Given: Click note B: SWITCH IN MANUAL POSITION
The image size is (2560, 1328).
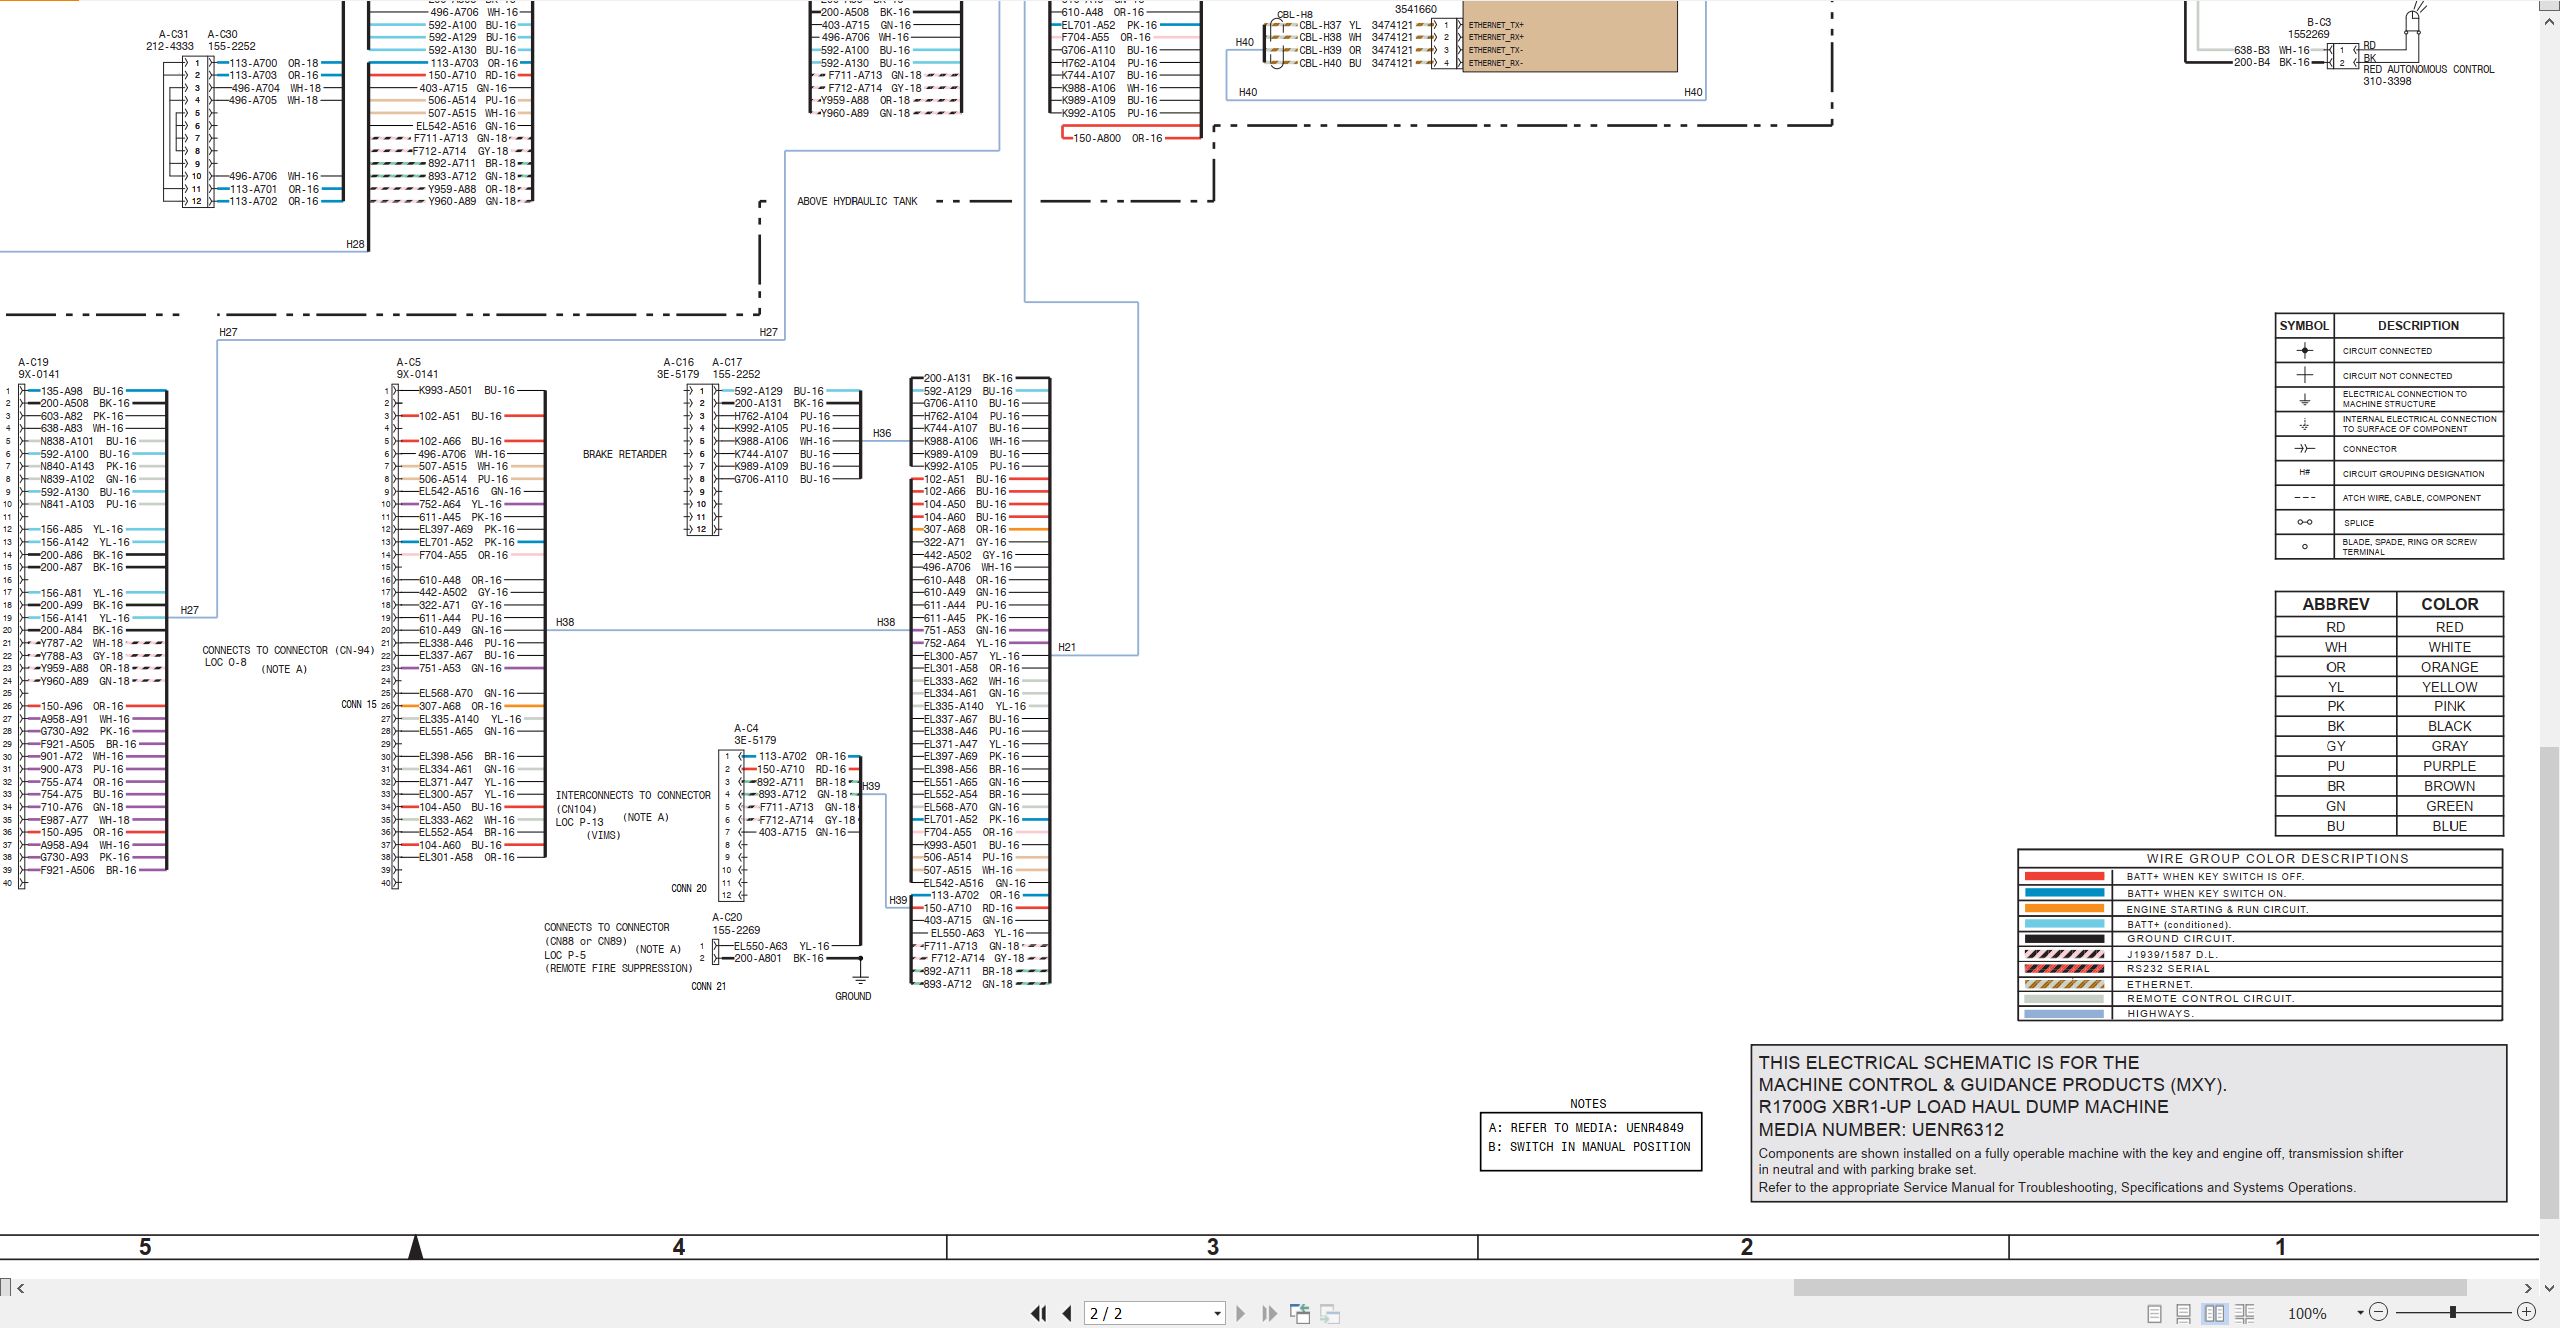Looking at the screenshot, I should point(1589,1147).
